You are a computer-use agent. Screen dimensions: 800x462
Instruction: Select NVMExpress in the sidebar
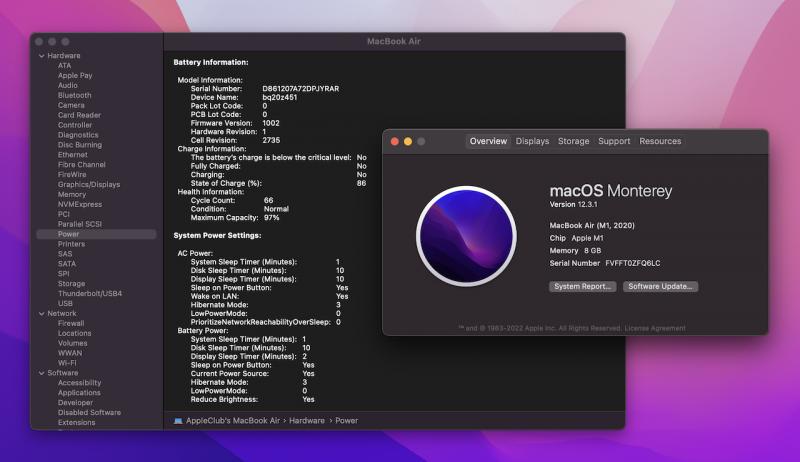pos(80,204)
